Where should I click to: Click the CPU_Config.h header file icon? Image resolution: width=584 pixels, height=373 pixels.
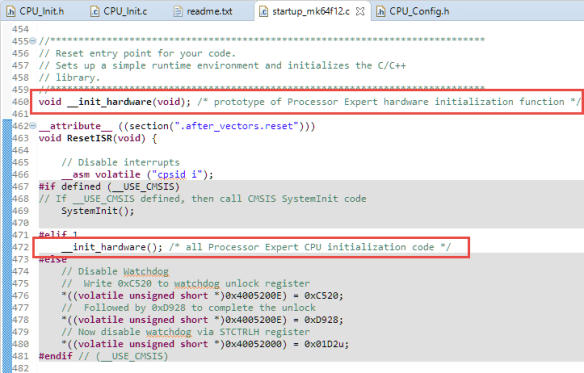[380, 12]
